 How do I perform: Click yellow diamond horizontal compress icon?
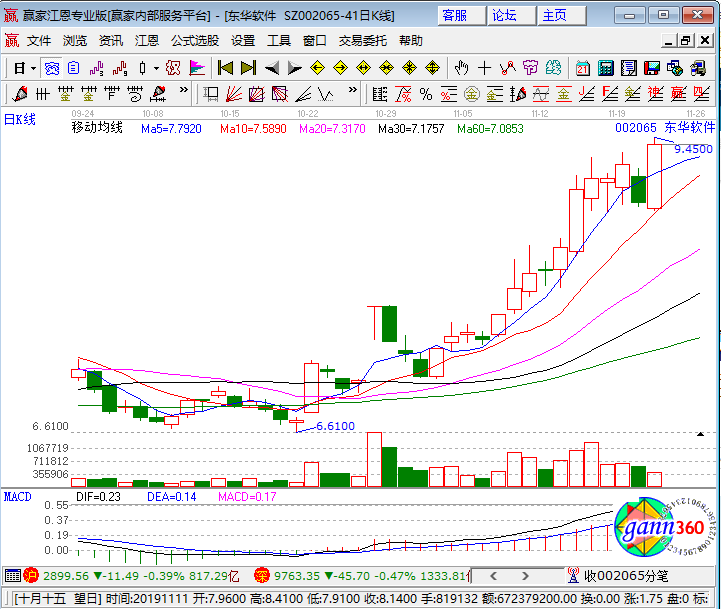pos(386,69)
